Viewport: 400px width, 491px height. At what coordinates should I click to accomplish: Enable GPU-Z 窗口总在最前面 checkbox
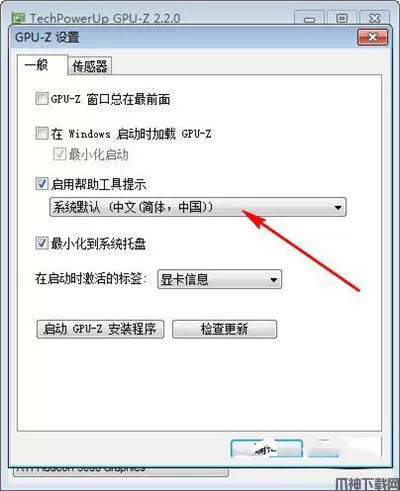pyautogui.click(x=42, y=99)
